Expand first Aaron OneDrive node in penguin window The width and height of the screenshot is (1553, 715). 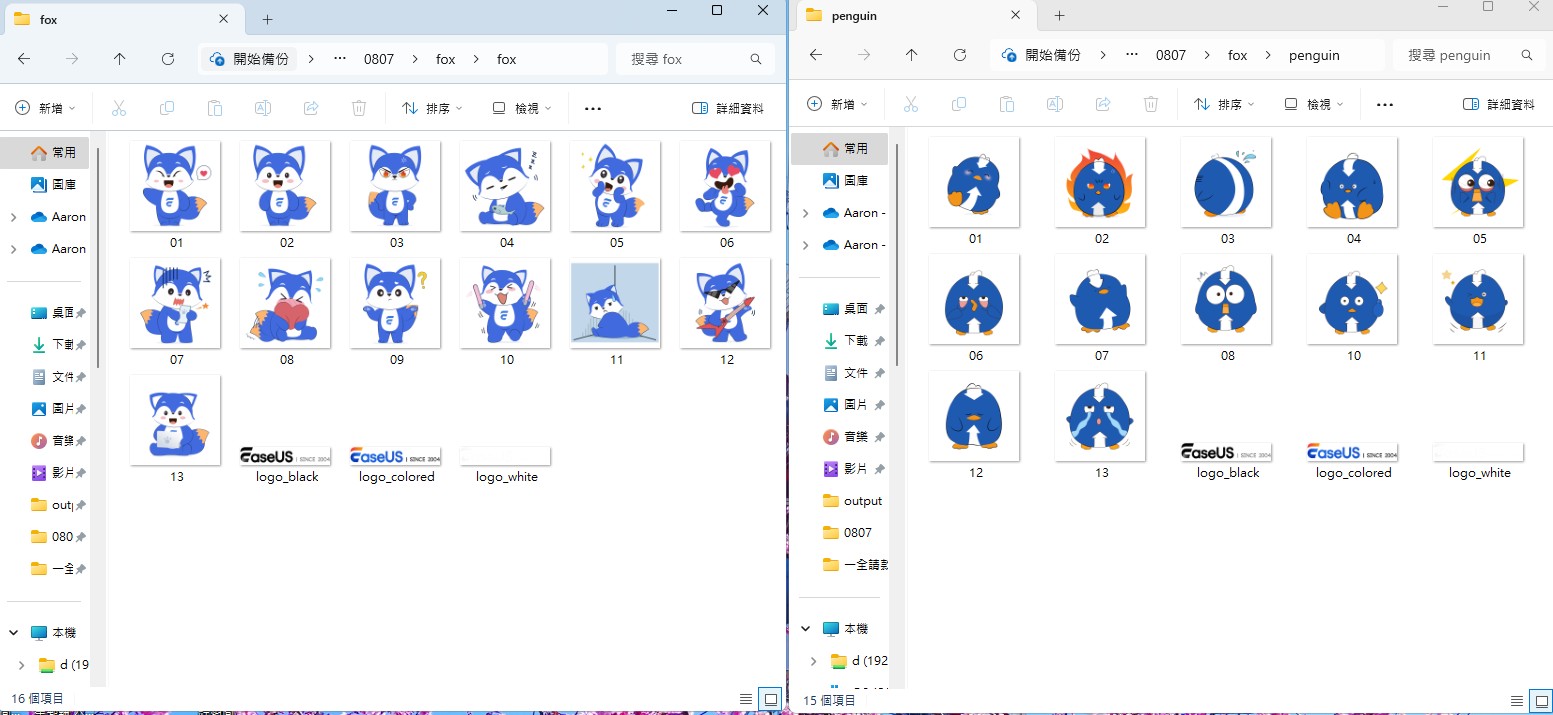pos(806,213)
